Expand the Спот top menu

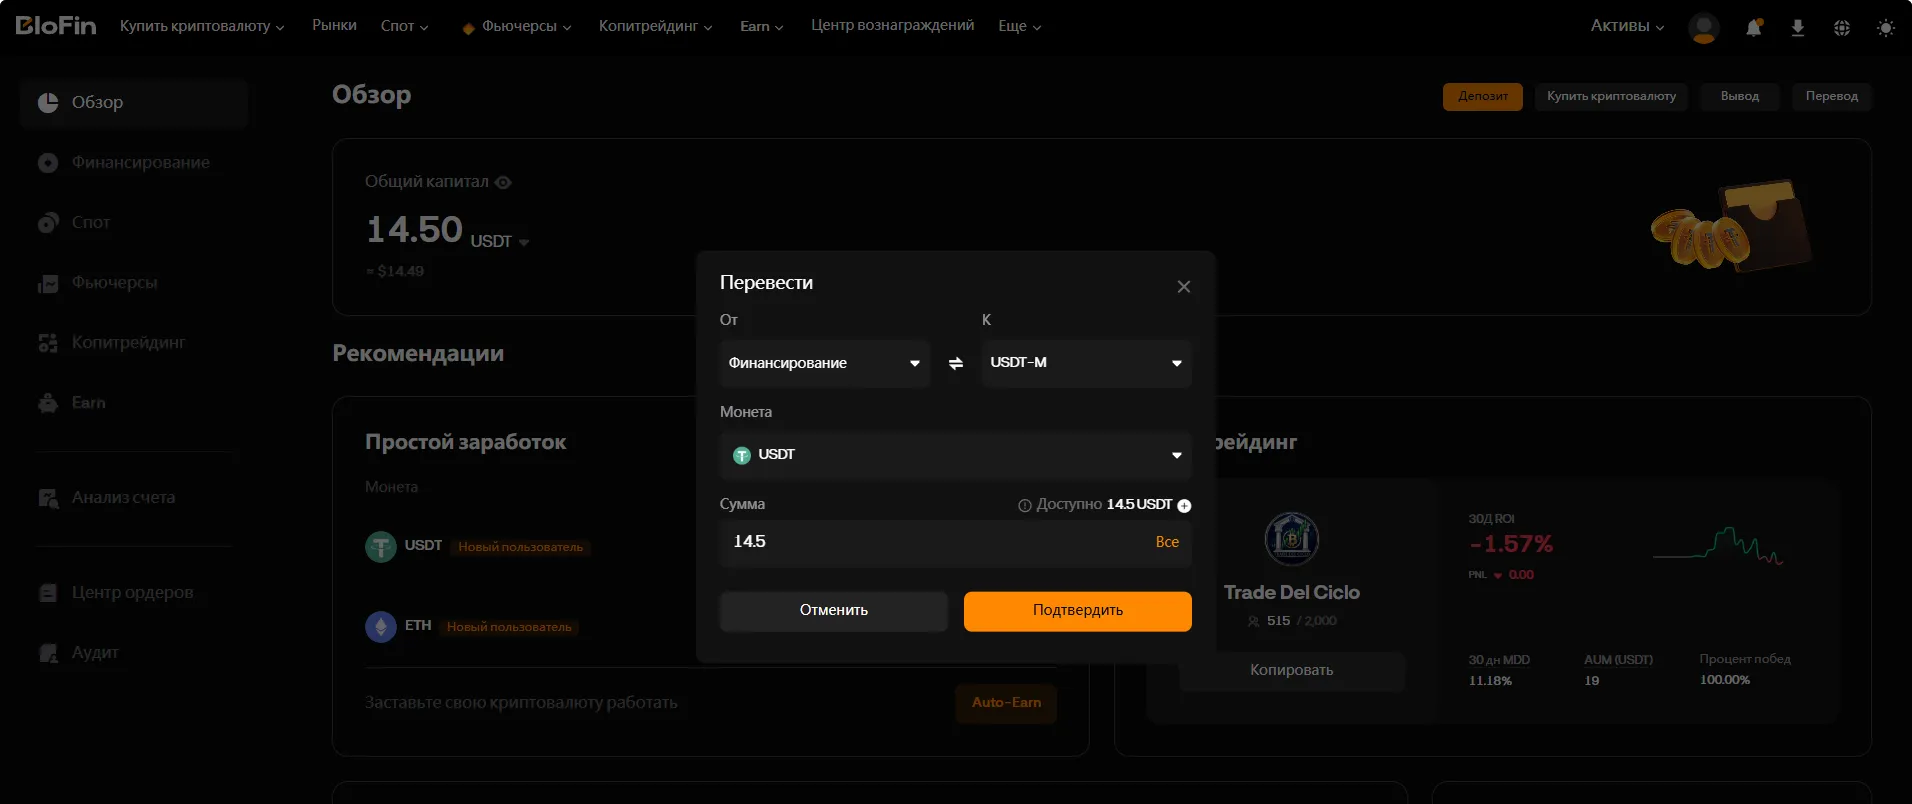pos(405,26)
